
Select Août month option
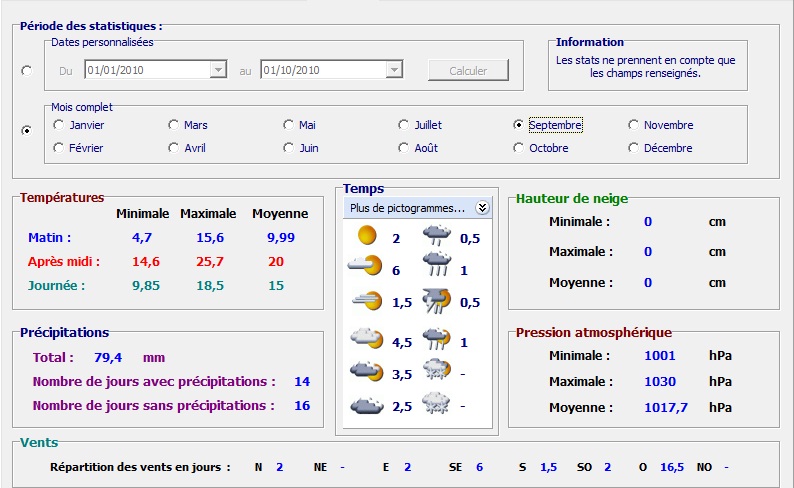coord(418,148)
